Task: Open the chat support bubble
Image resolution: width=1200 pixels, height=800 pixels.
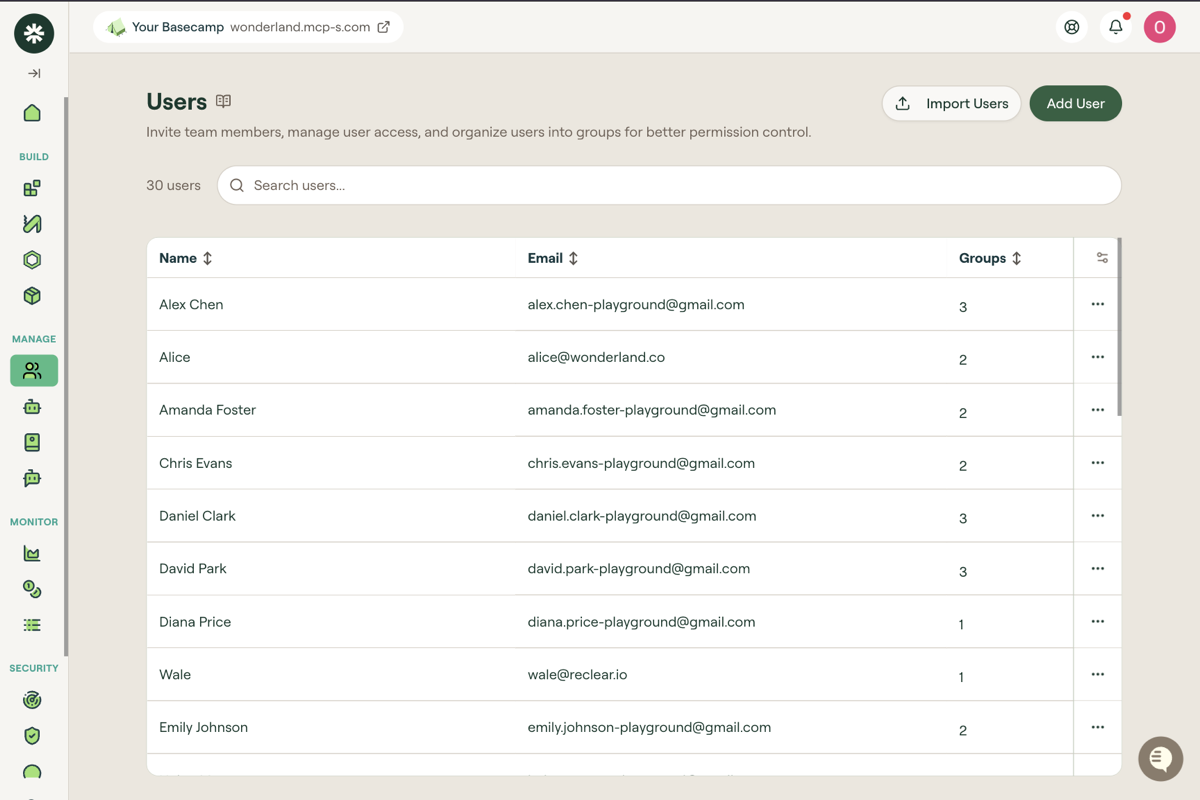Action: tap(1160, 759)
